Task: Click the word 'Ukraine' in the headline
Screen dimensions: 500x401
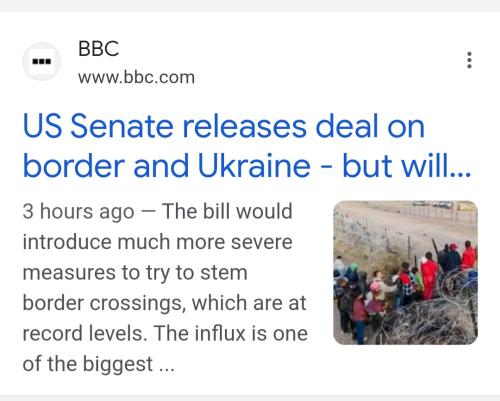Action: pyautogui.click(x=254, y=166)
